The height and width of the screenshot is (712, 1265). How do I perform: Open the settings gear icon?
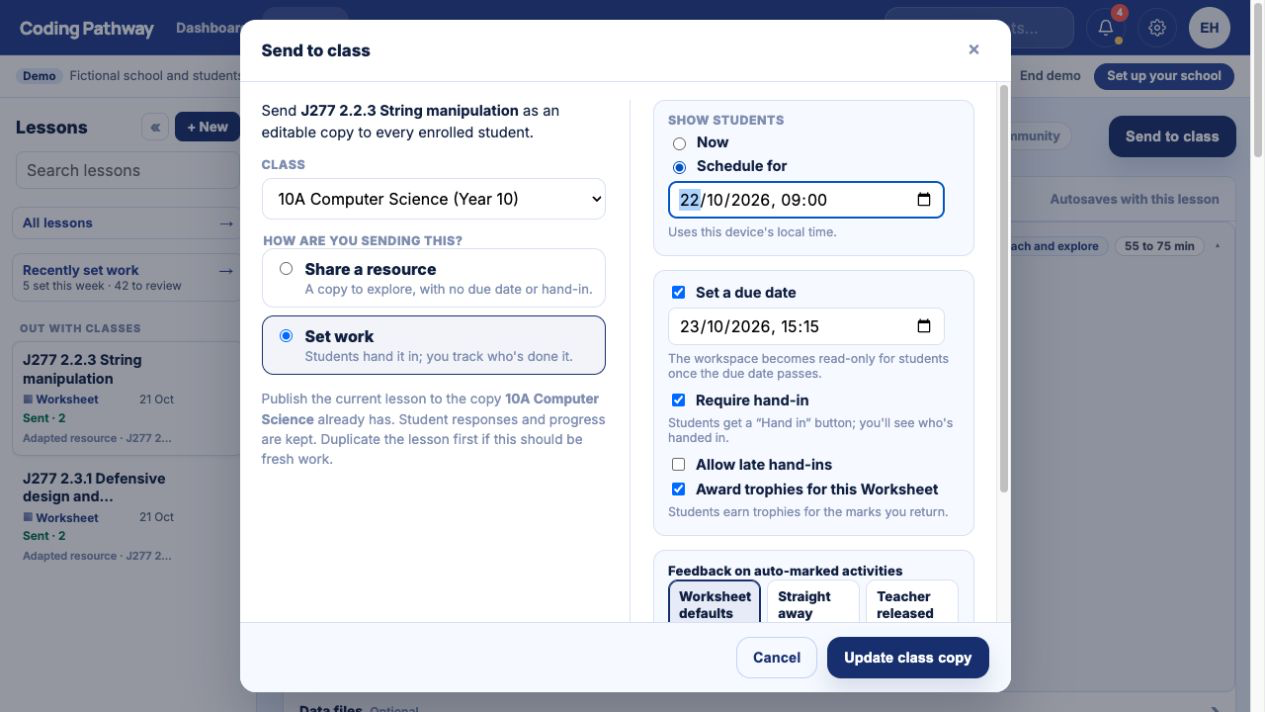click(x=1157, y=28)
